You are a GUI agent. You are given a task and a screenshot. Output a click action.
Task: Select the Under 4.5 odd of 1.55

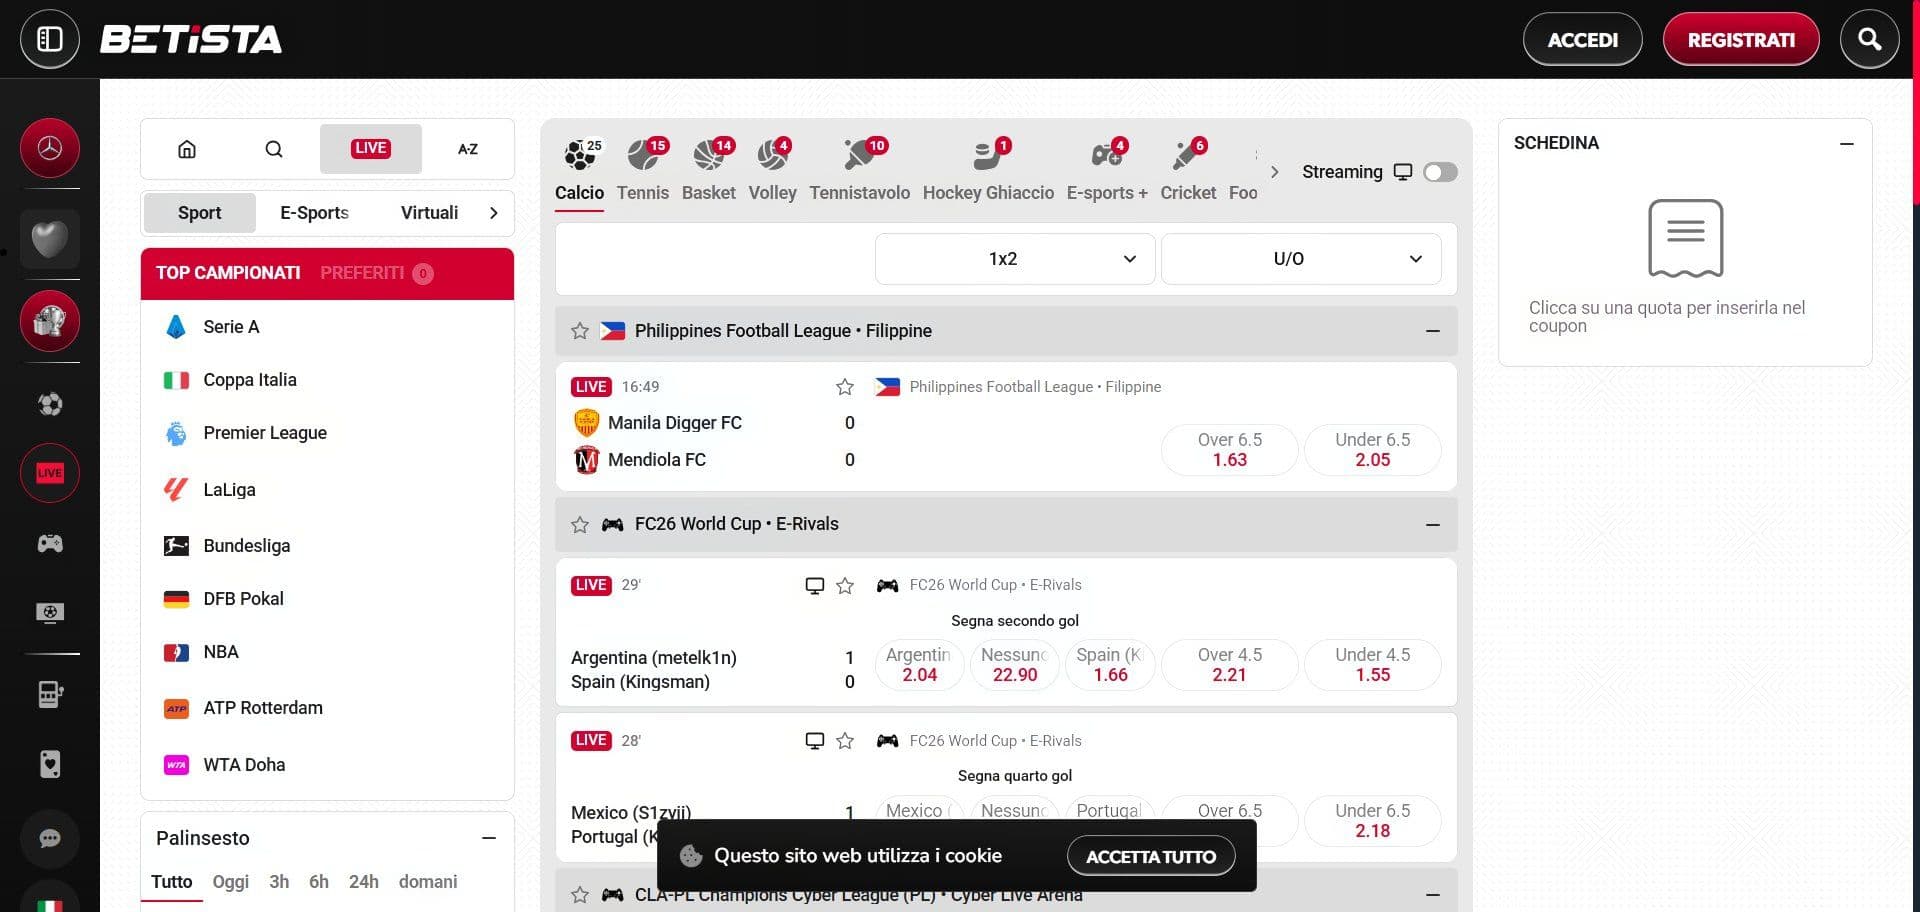1372,664
